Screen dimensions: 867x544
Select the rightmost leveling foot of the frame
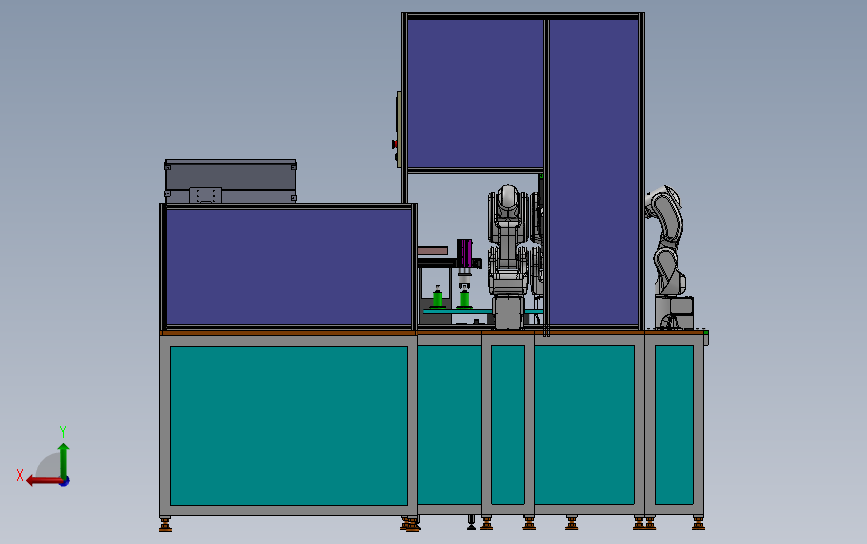698,523
